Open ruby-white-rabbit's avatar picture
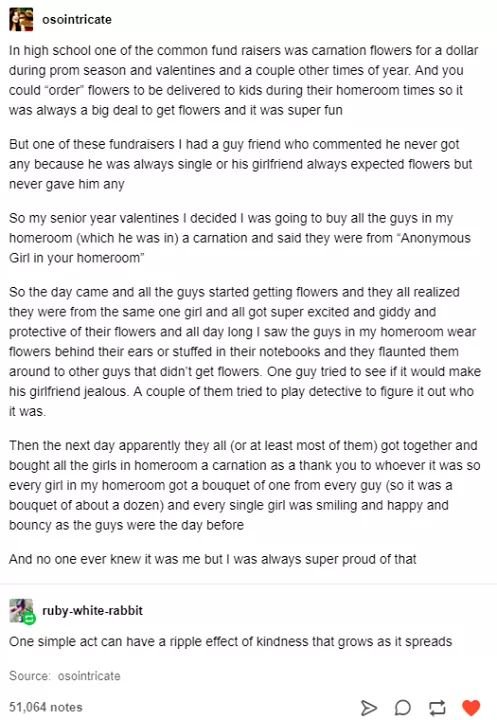This screenshot has height=720, width=497. [x=21, y=610]
